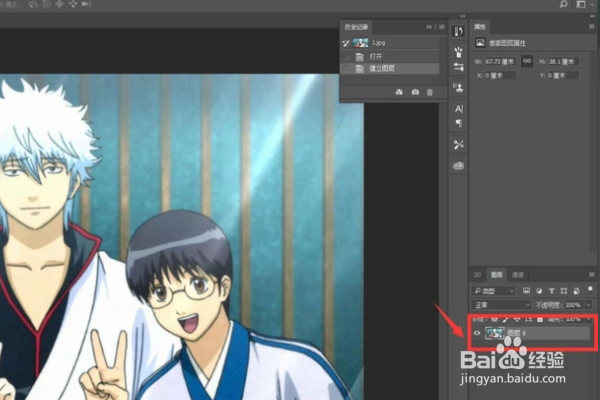Screen dimensions: 600x400
Task: Toggle history brush source beside 打开 state
Action: 346,57
